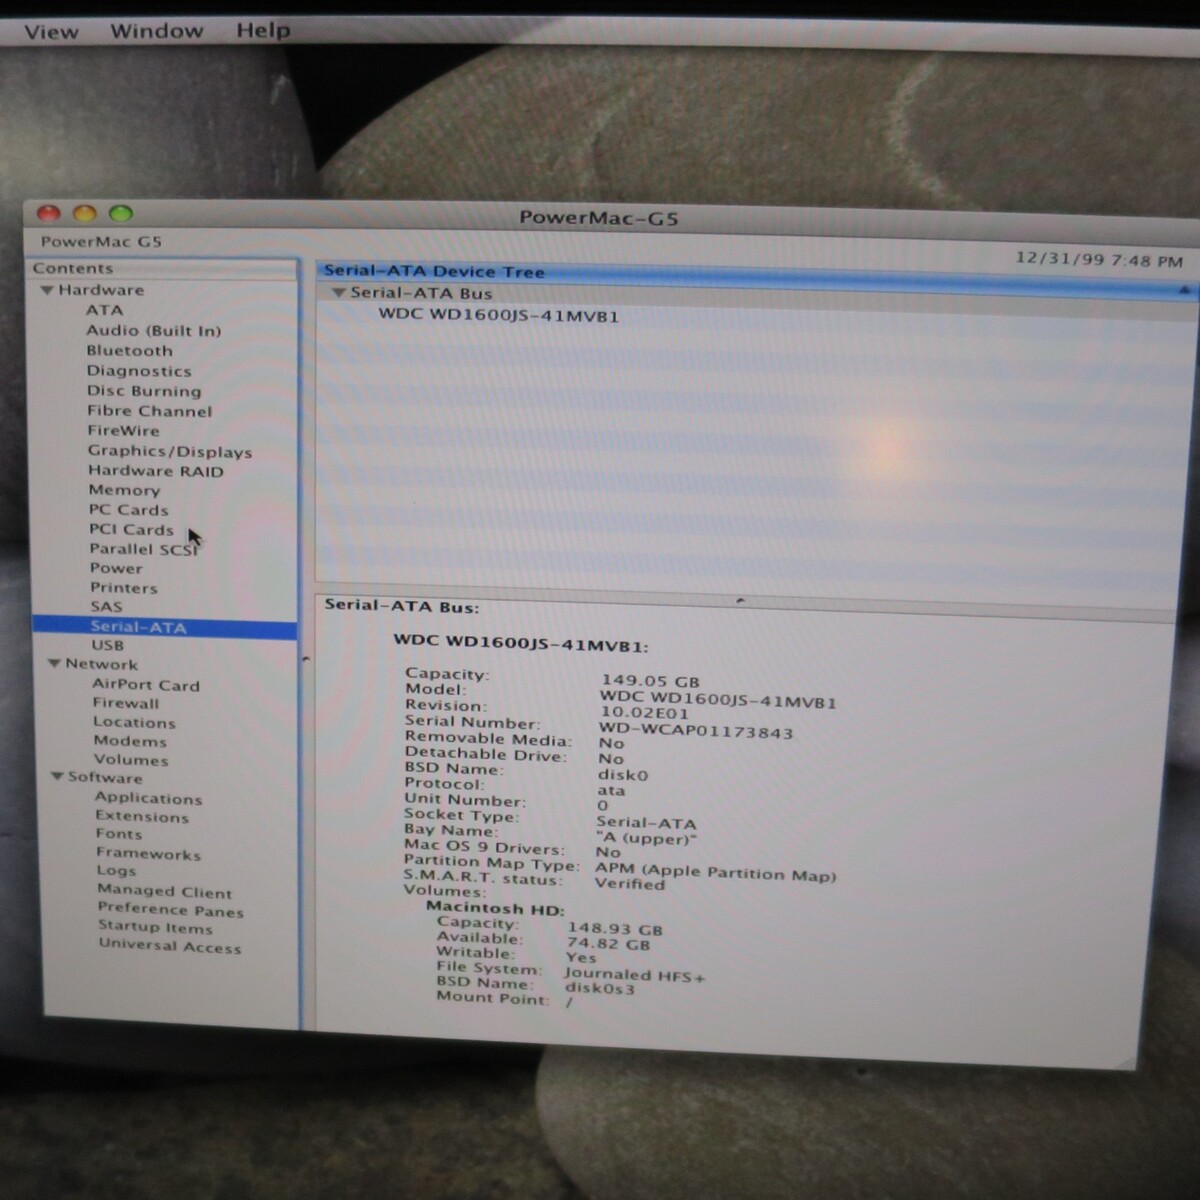Select Fibre Channel entry
Screen dimensions: 1200x1200
point(149,411)
